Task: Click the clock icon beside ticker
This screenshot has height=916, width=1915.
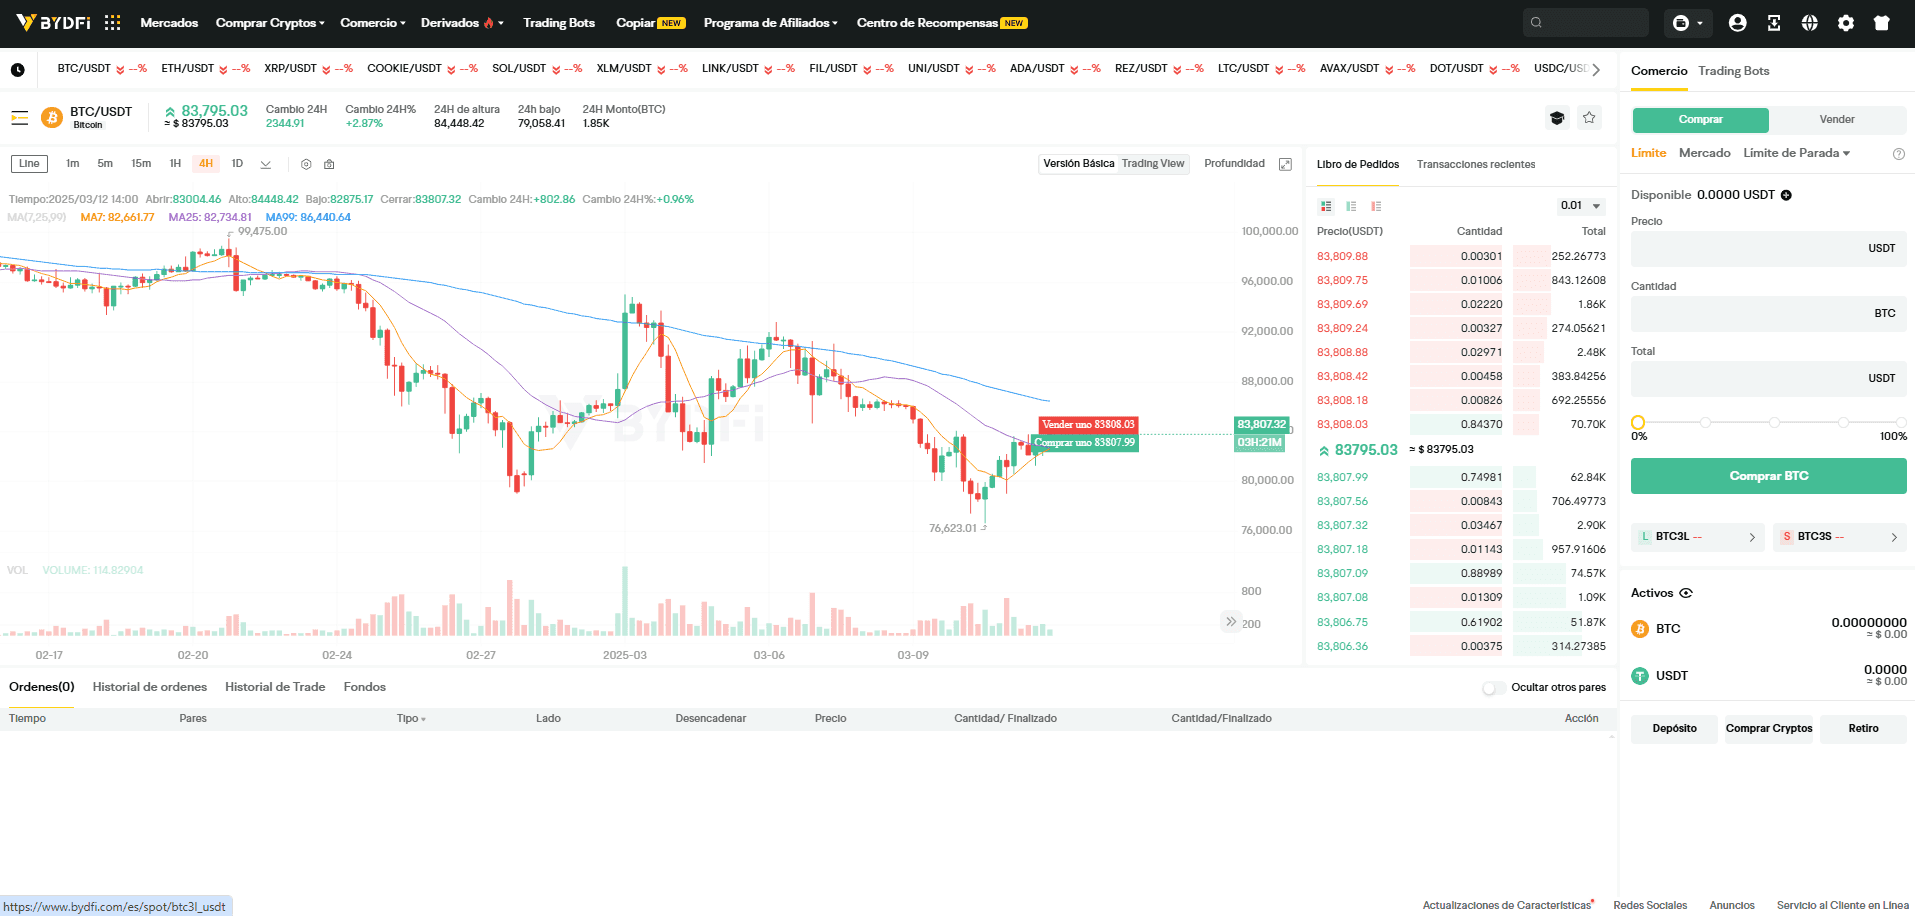Action: coord(18,70)
